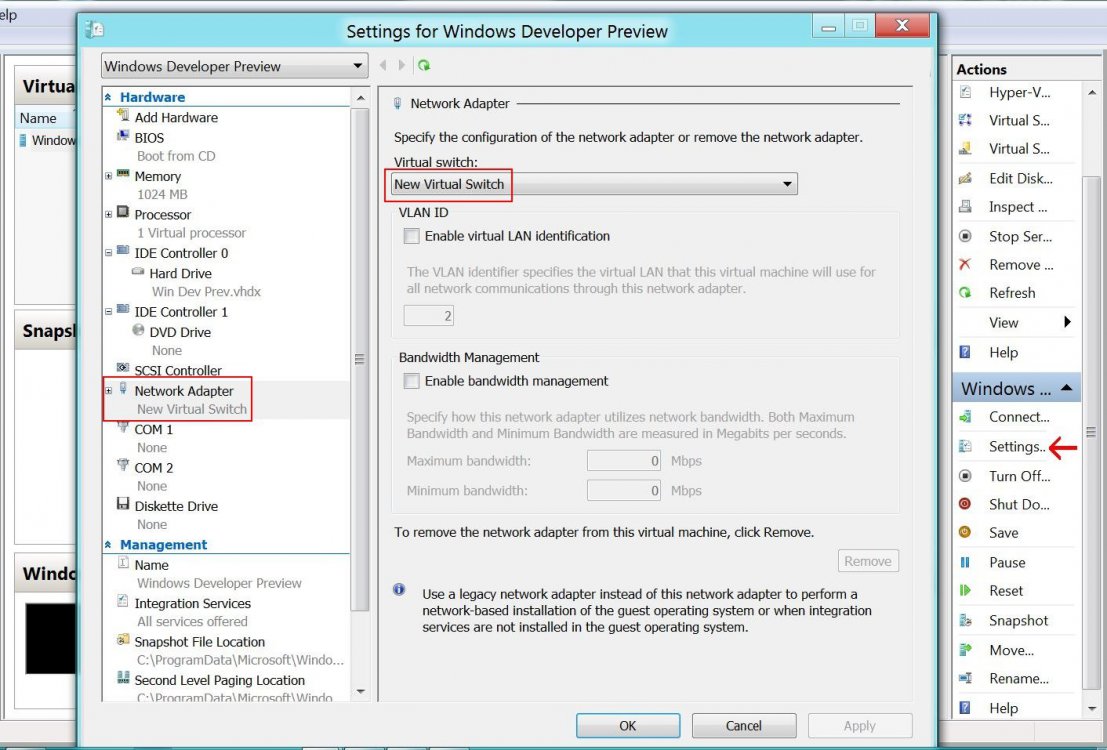
Task: Click the Apply button
Action: 859,725
